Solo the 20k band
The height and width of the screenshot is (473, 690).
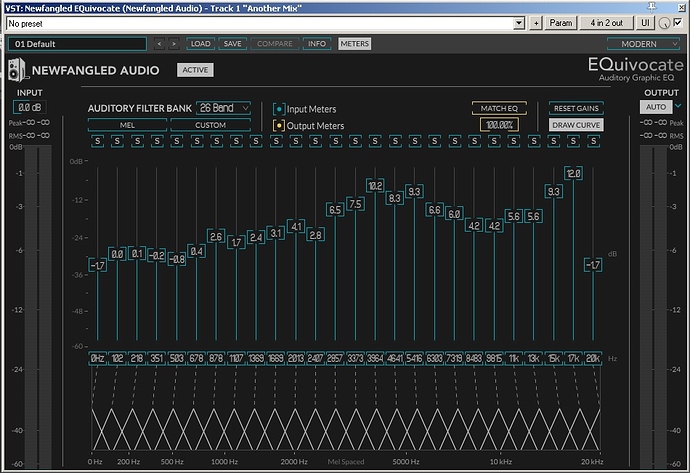[x=593, y=141]
